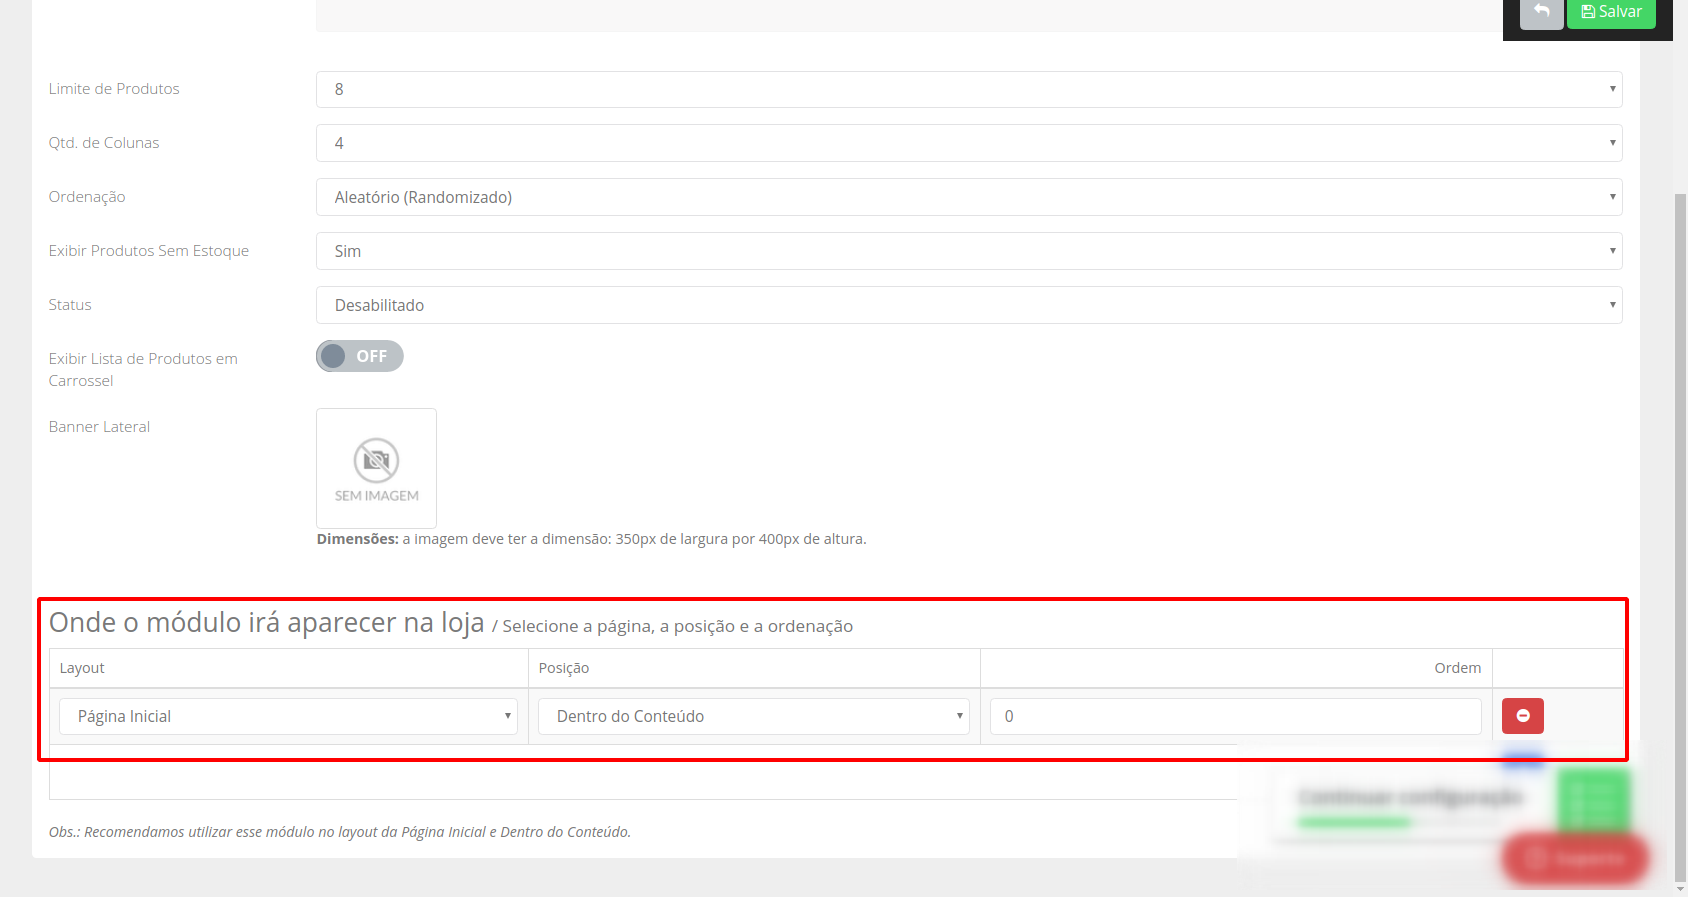The image size is (1688, 897).
Task: Click the red Suporte chat button
Action: [1575, 858]
